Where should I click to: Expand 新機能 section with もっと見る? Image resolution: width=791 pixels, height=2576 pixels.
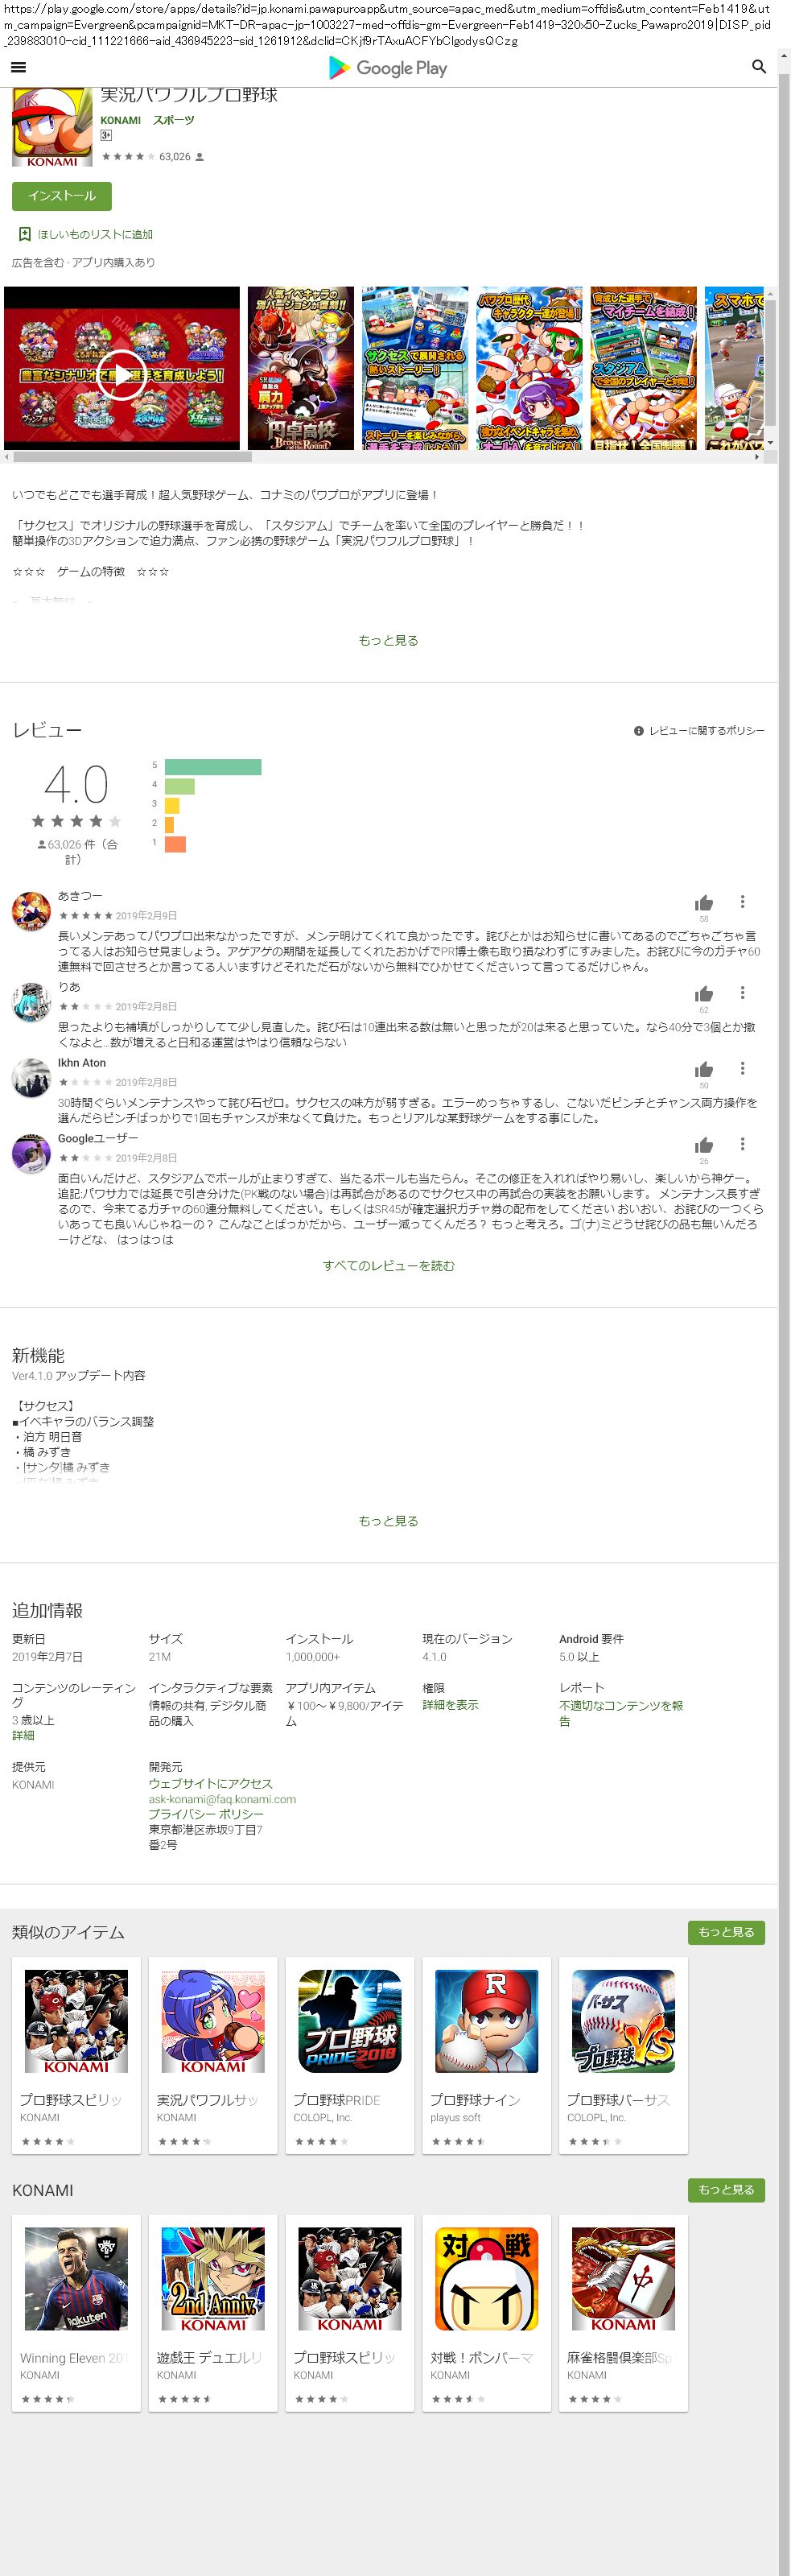(x=388, y=1521)
